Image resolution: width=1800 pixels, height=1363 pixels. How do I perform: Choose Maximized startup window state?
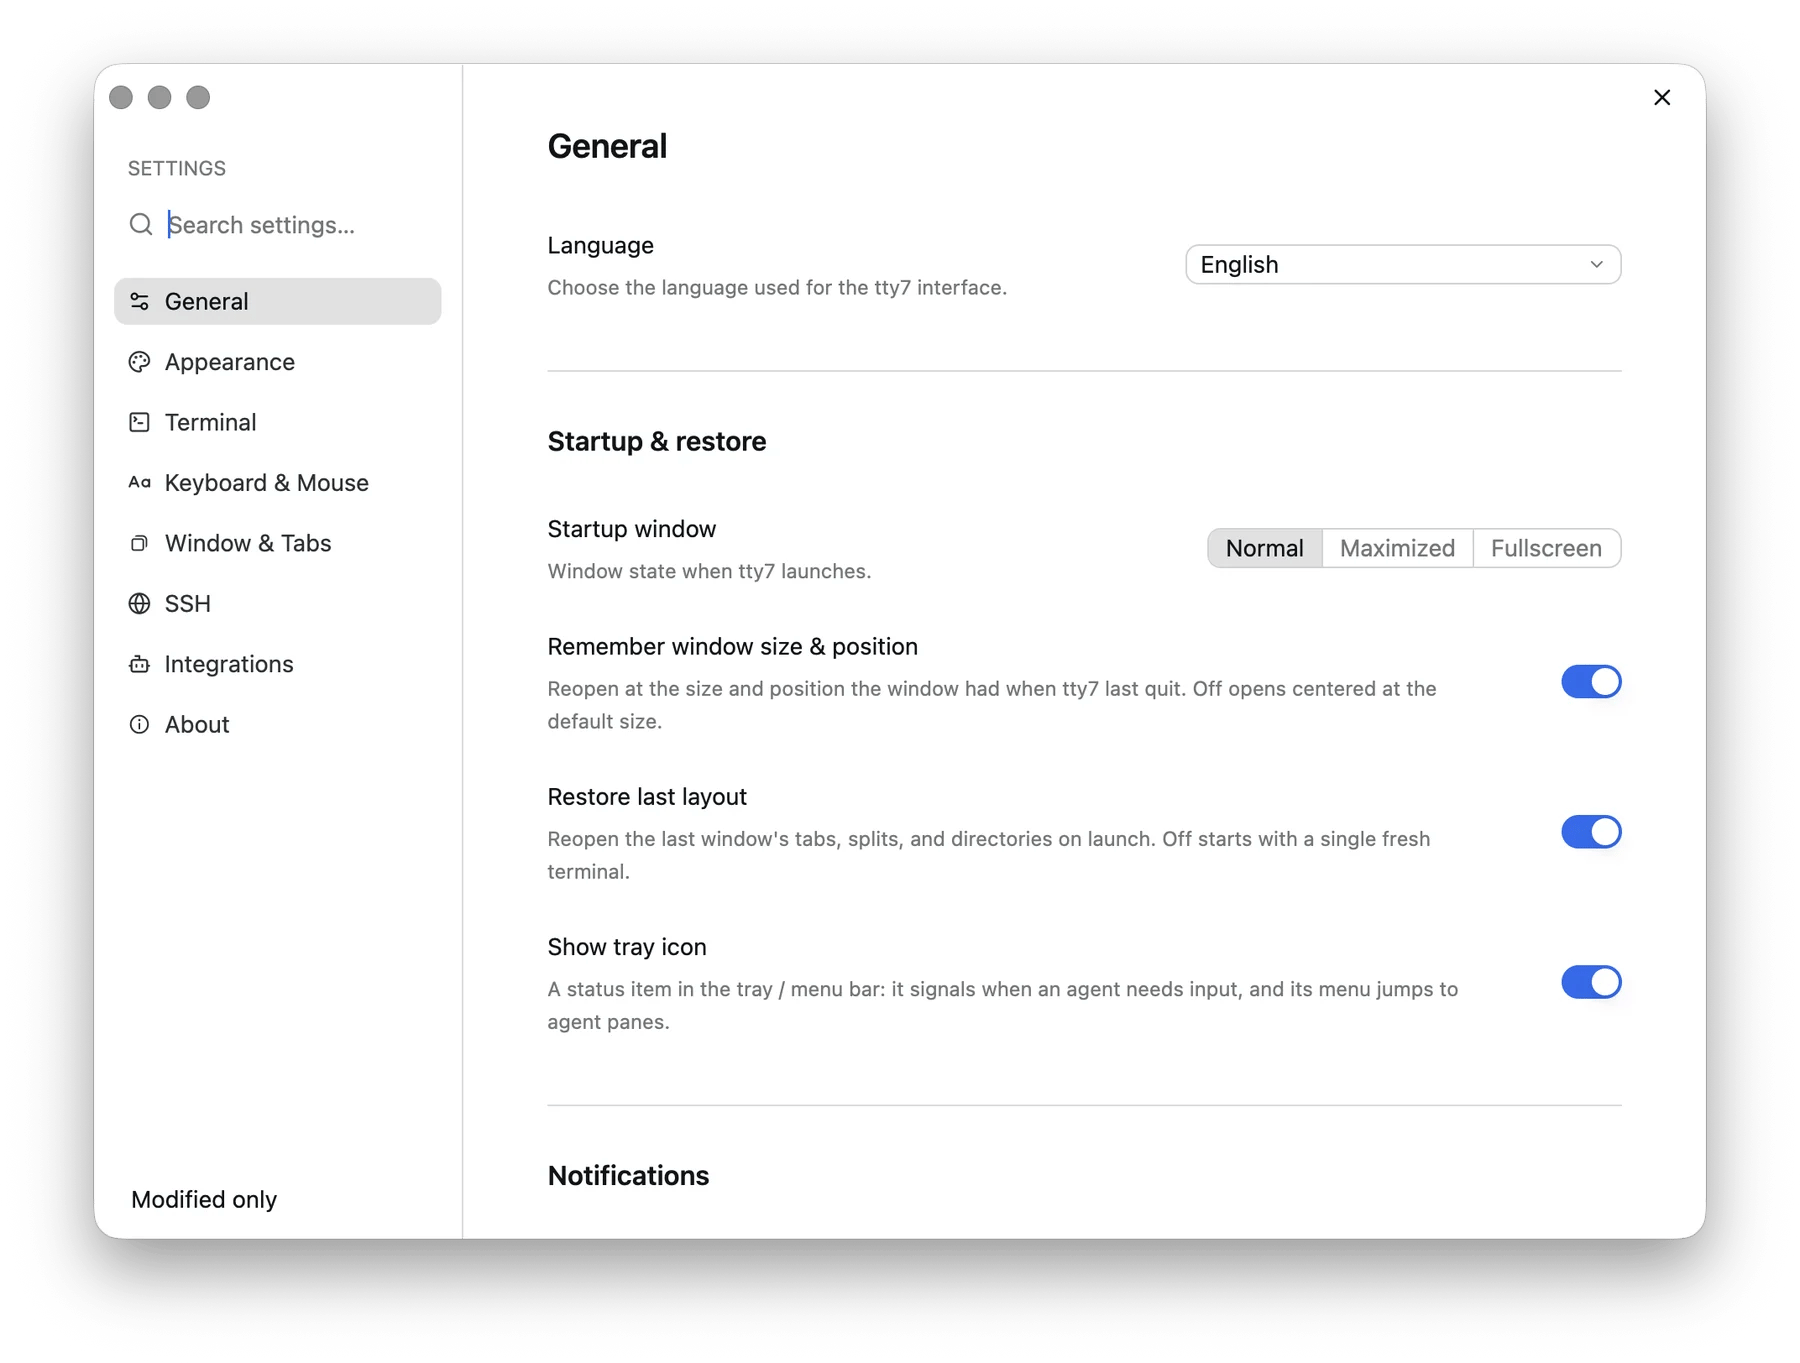pyautogui.click(x=1397, y=548)
